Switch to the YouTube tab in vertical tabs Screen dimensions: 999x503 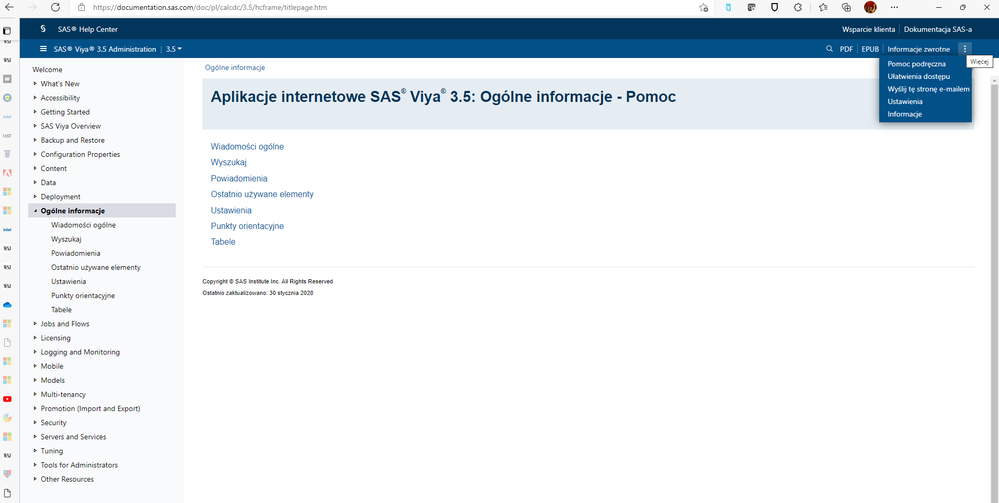pyautogui.click(x=7, y=399)
